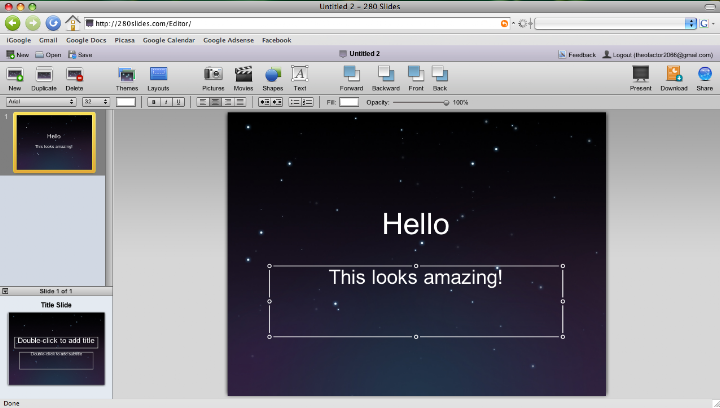Toggle bold formatting
The height and width of the screenshot is (408, 720).
(154, 102)
